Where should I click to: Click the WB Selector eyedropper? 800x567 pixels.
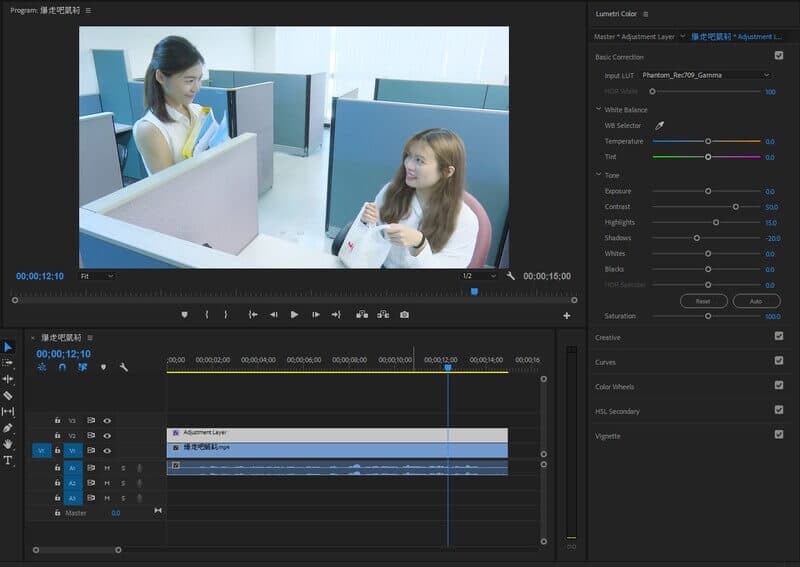coord(659,125)
